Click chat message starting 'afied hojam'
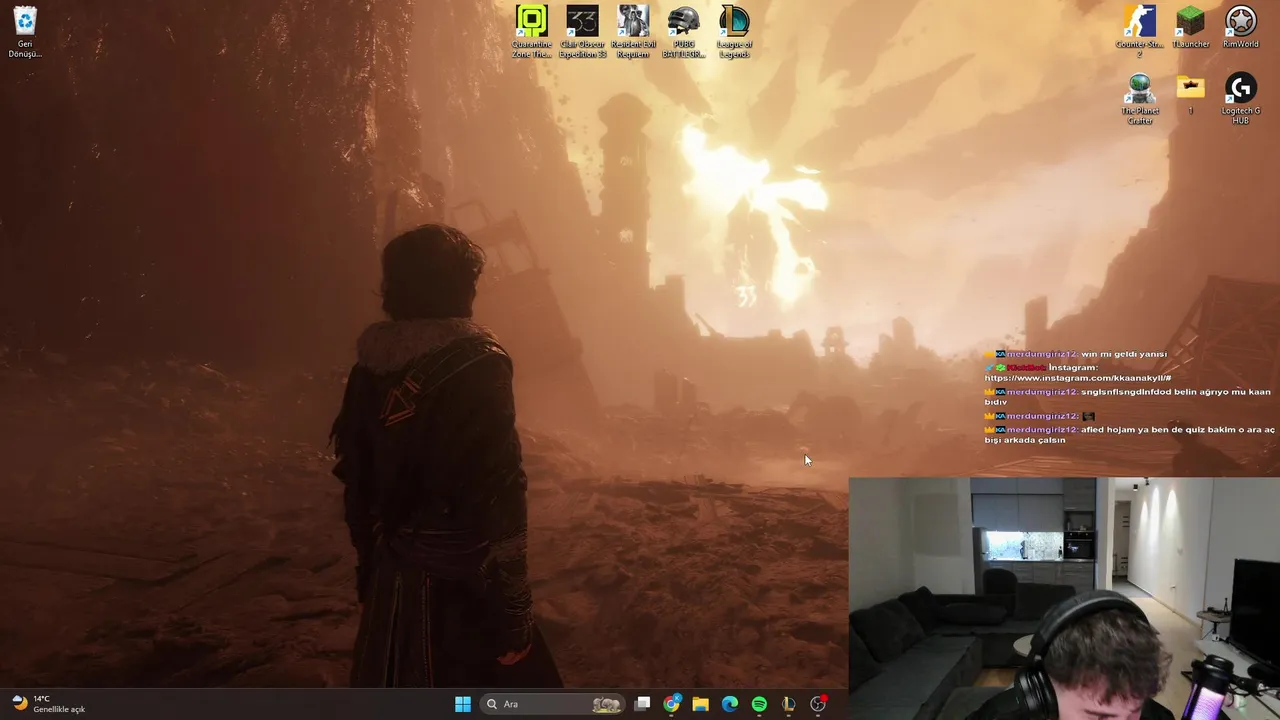The image size is (1280, 720). tap(1129, 435)
